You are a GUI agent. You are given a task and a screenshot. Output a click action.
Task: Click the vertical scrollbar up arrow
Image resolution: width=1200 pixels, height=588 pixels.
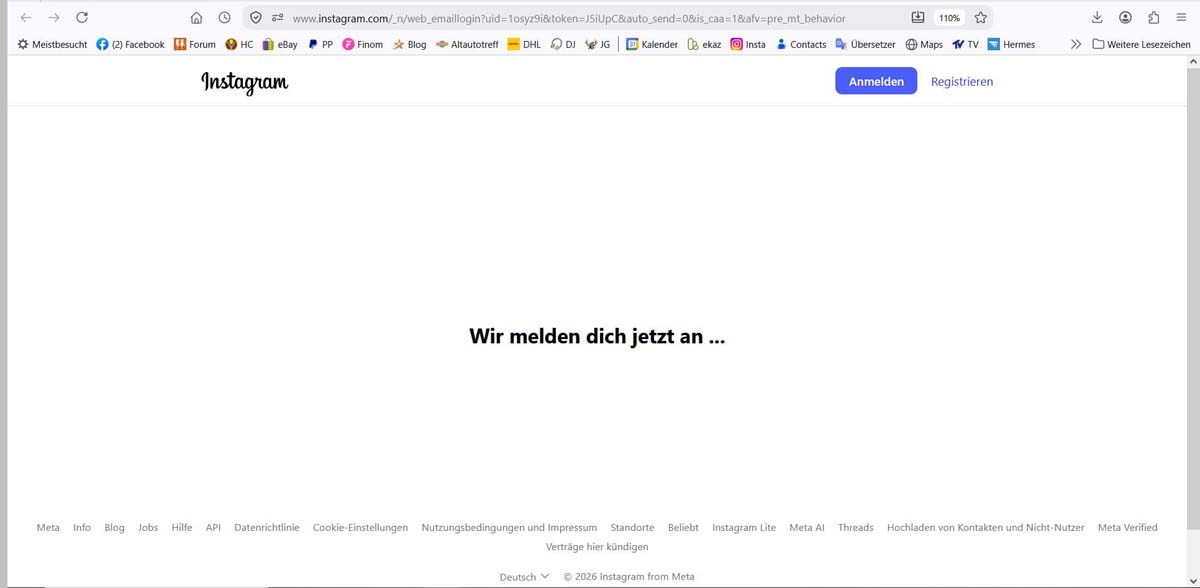click(1193, 61)
